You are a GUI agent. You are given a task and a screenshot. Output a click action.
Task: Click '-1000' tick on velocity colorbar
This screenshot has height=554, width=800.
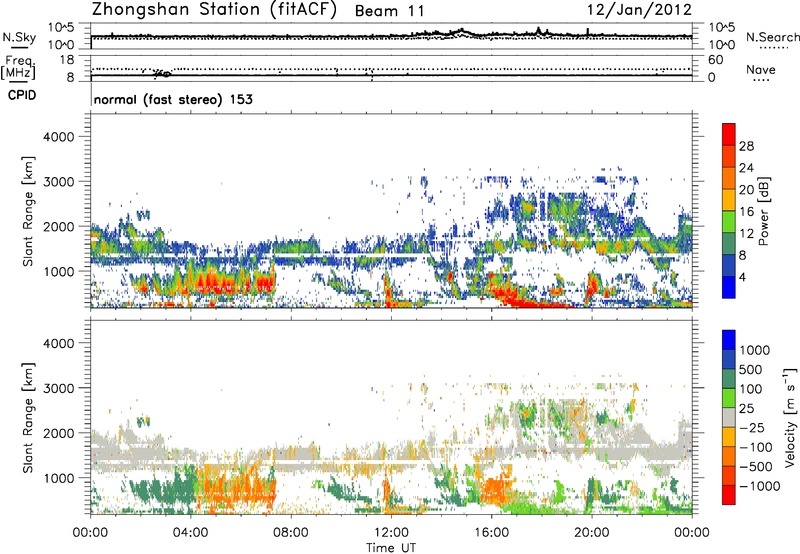click(759, 486)
